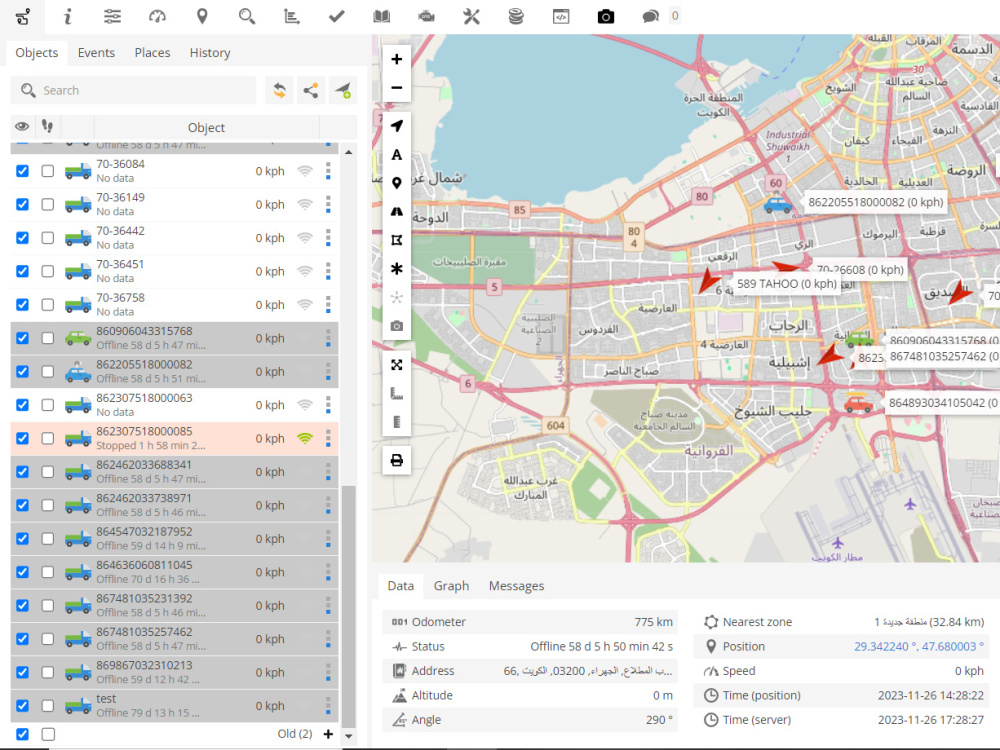Open options menu for 70-36084
1000x750 pixels.
[328, 171]
